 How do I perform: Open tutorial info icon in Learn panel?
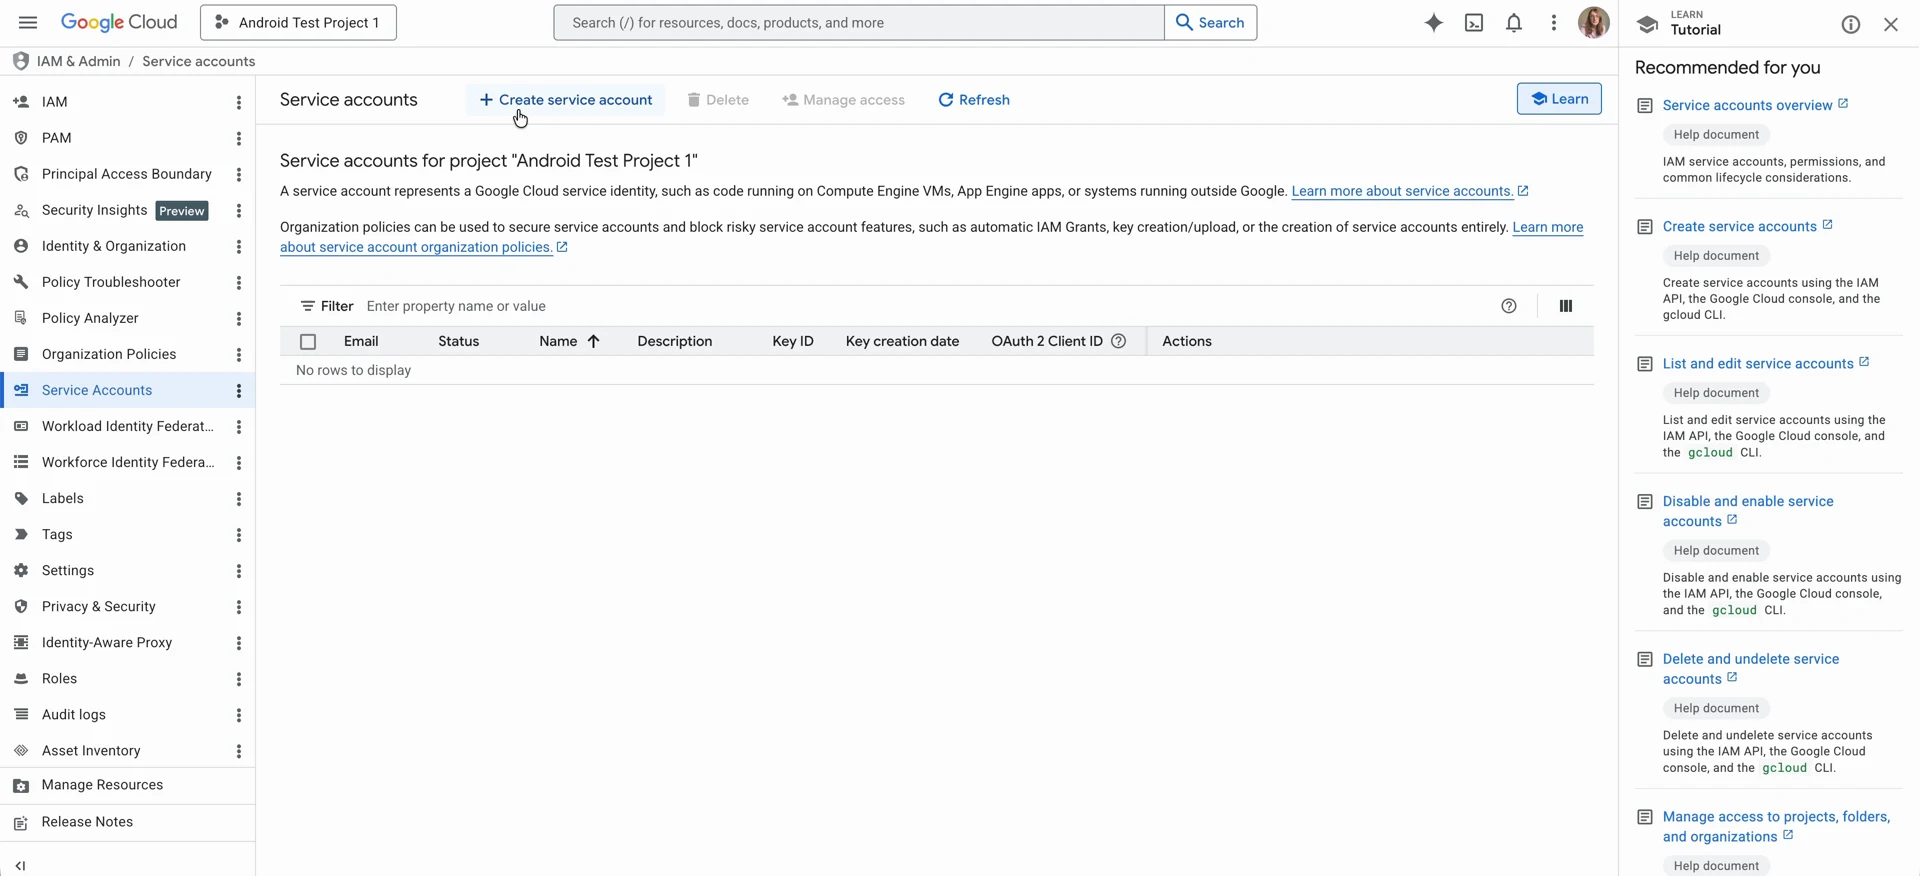[1851, 24]
